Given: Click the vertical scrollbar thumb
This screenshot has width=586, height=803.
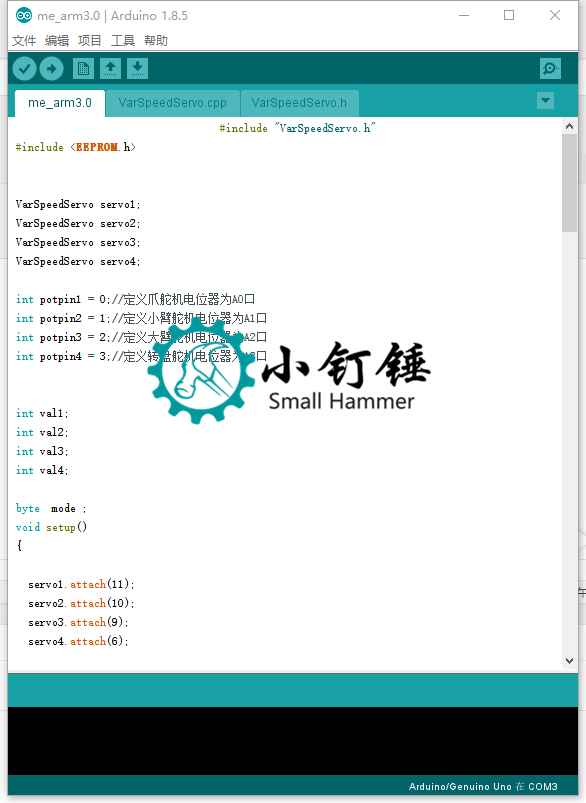Looking at the screenshot, I should pos(569,183).
